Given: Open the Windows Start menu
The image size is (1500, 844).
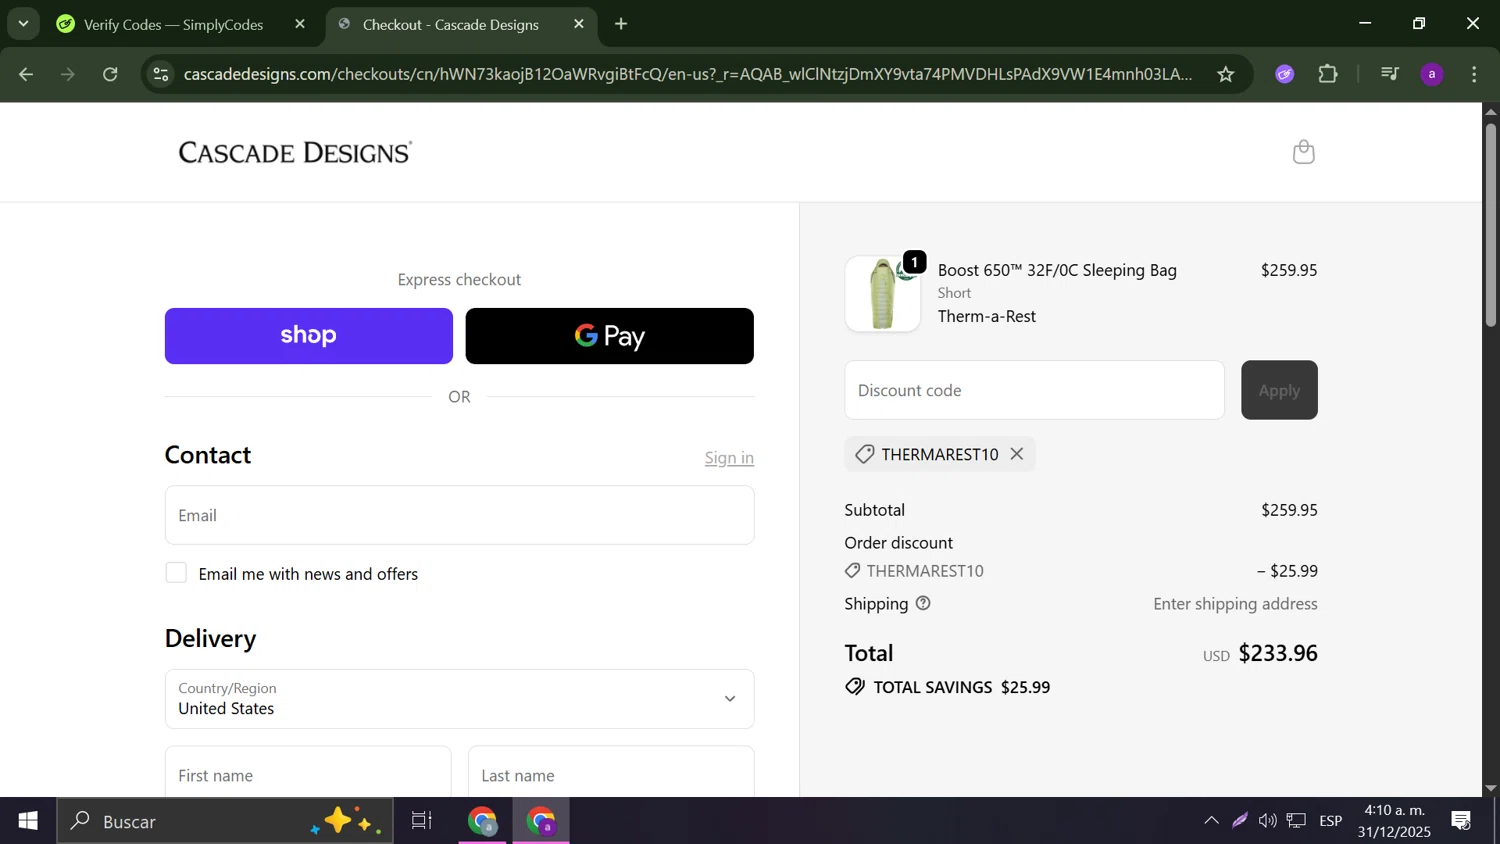Looking at the screenshot, I should (28, 821).
